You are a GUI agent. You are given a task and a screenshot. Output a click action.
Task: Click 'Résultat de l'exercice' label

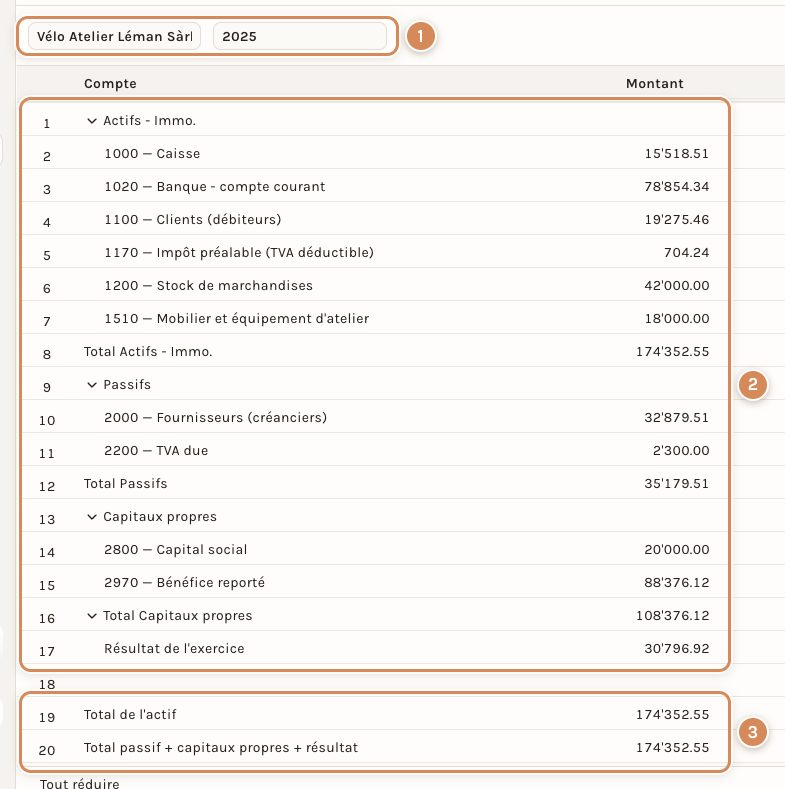(x=174, y=649)
